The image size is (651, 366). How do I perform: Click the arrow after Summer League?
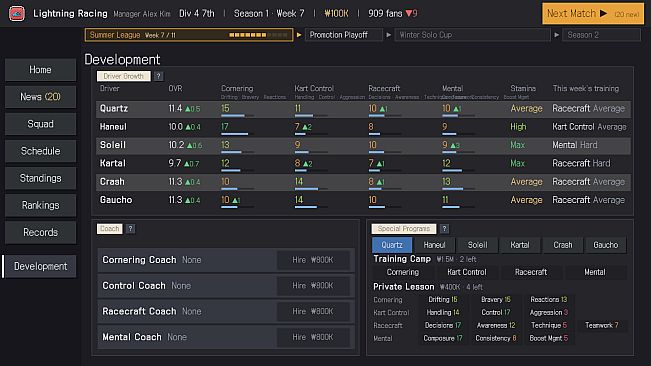pyautogui.click(x=299, y=35)
